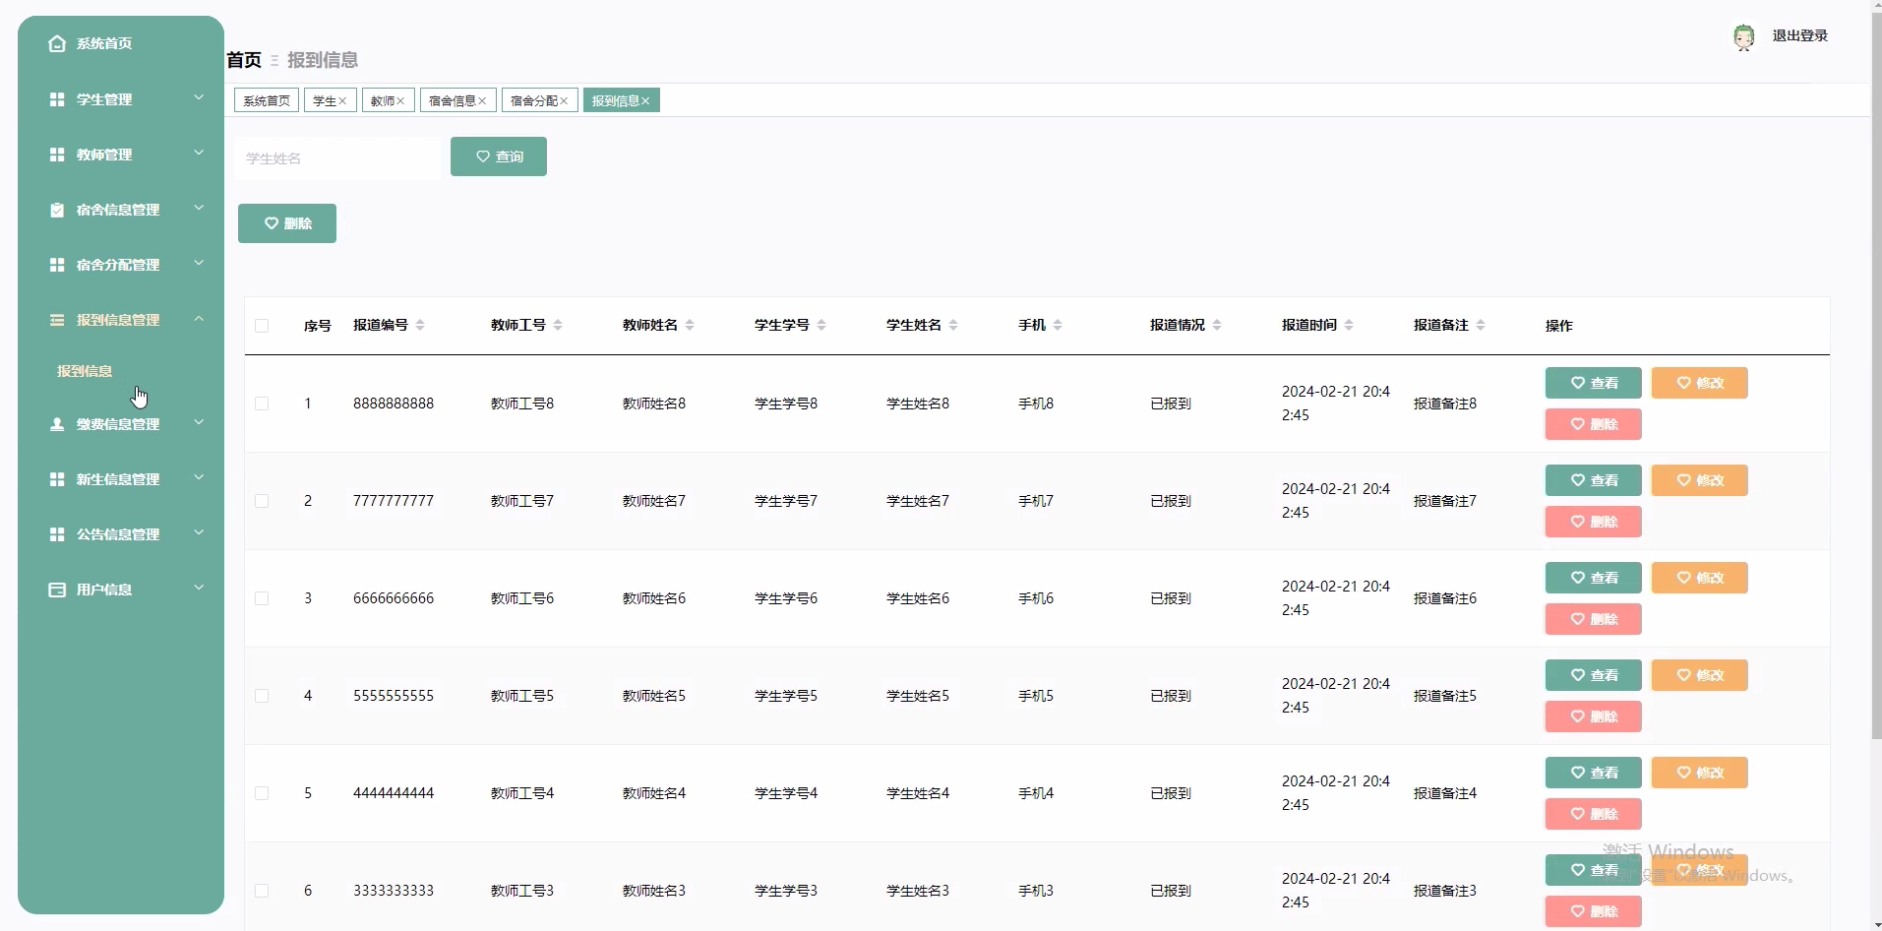This screenshot has height=931, width=1882.
Task: Click the 学生姓名 search input field
Action: click(x=337, y=158)
